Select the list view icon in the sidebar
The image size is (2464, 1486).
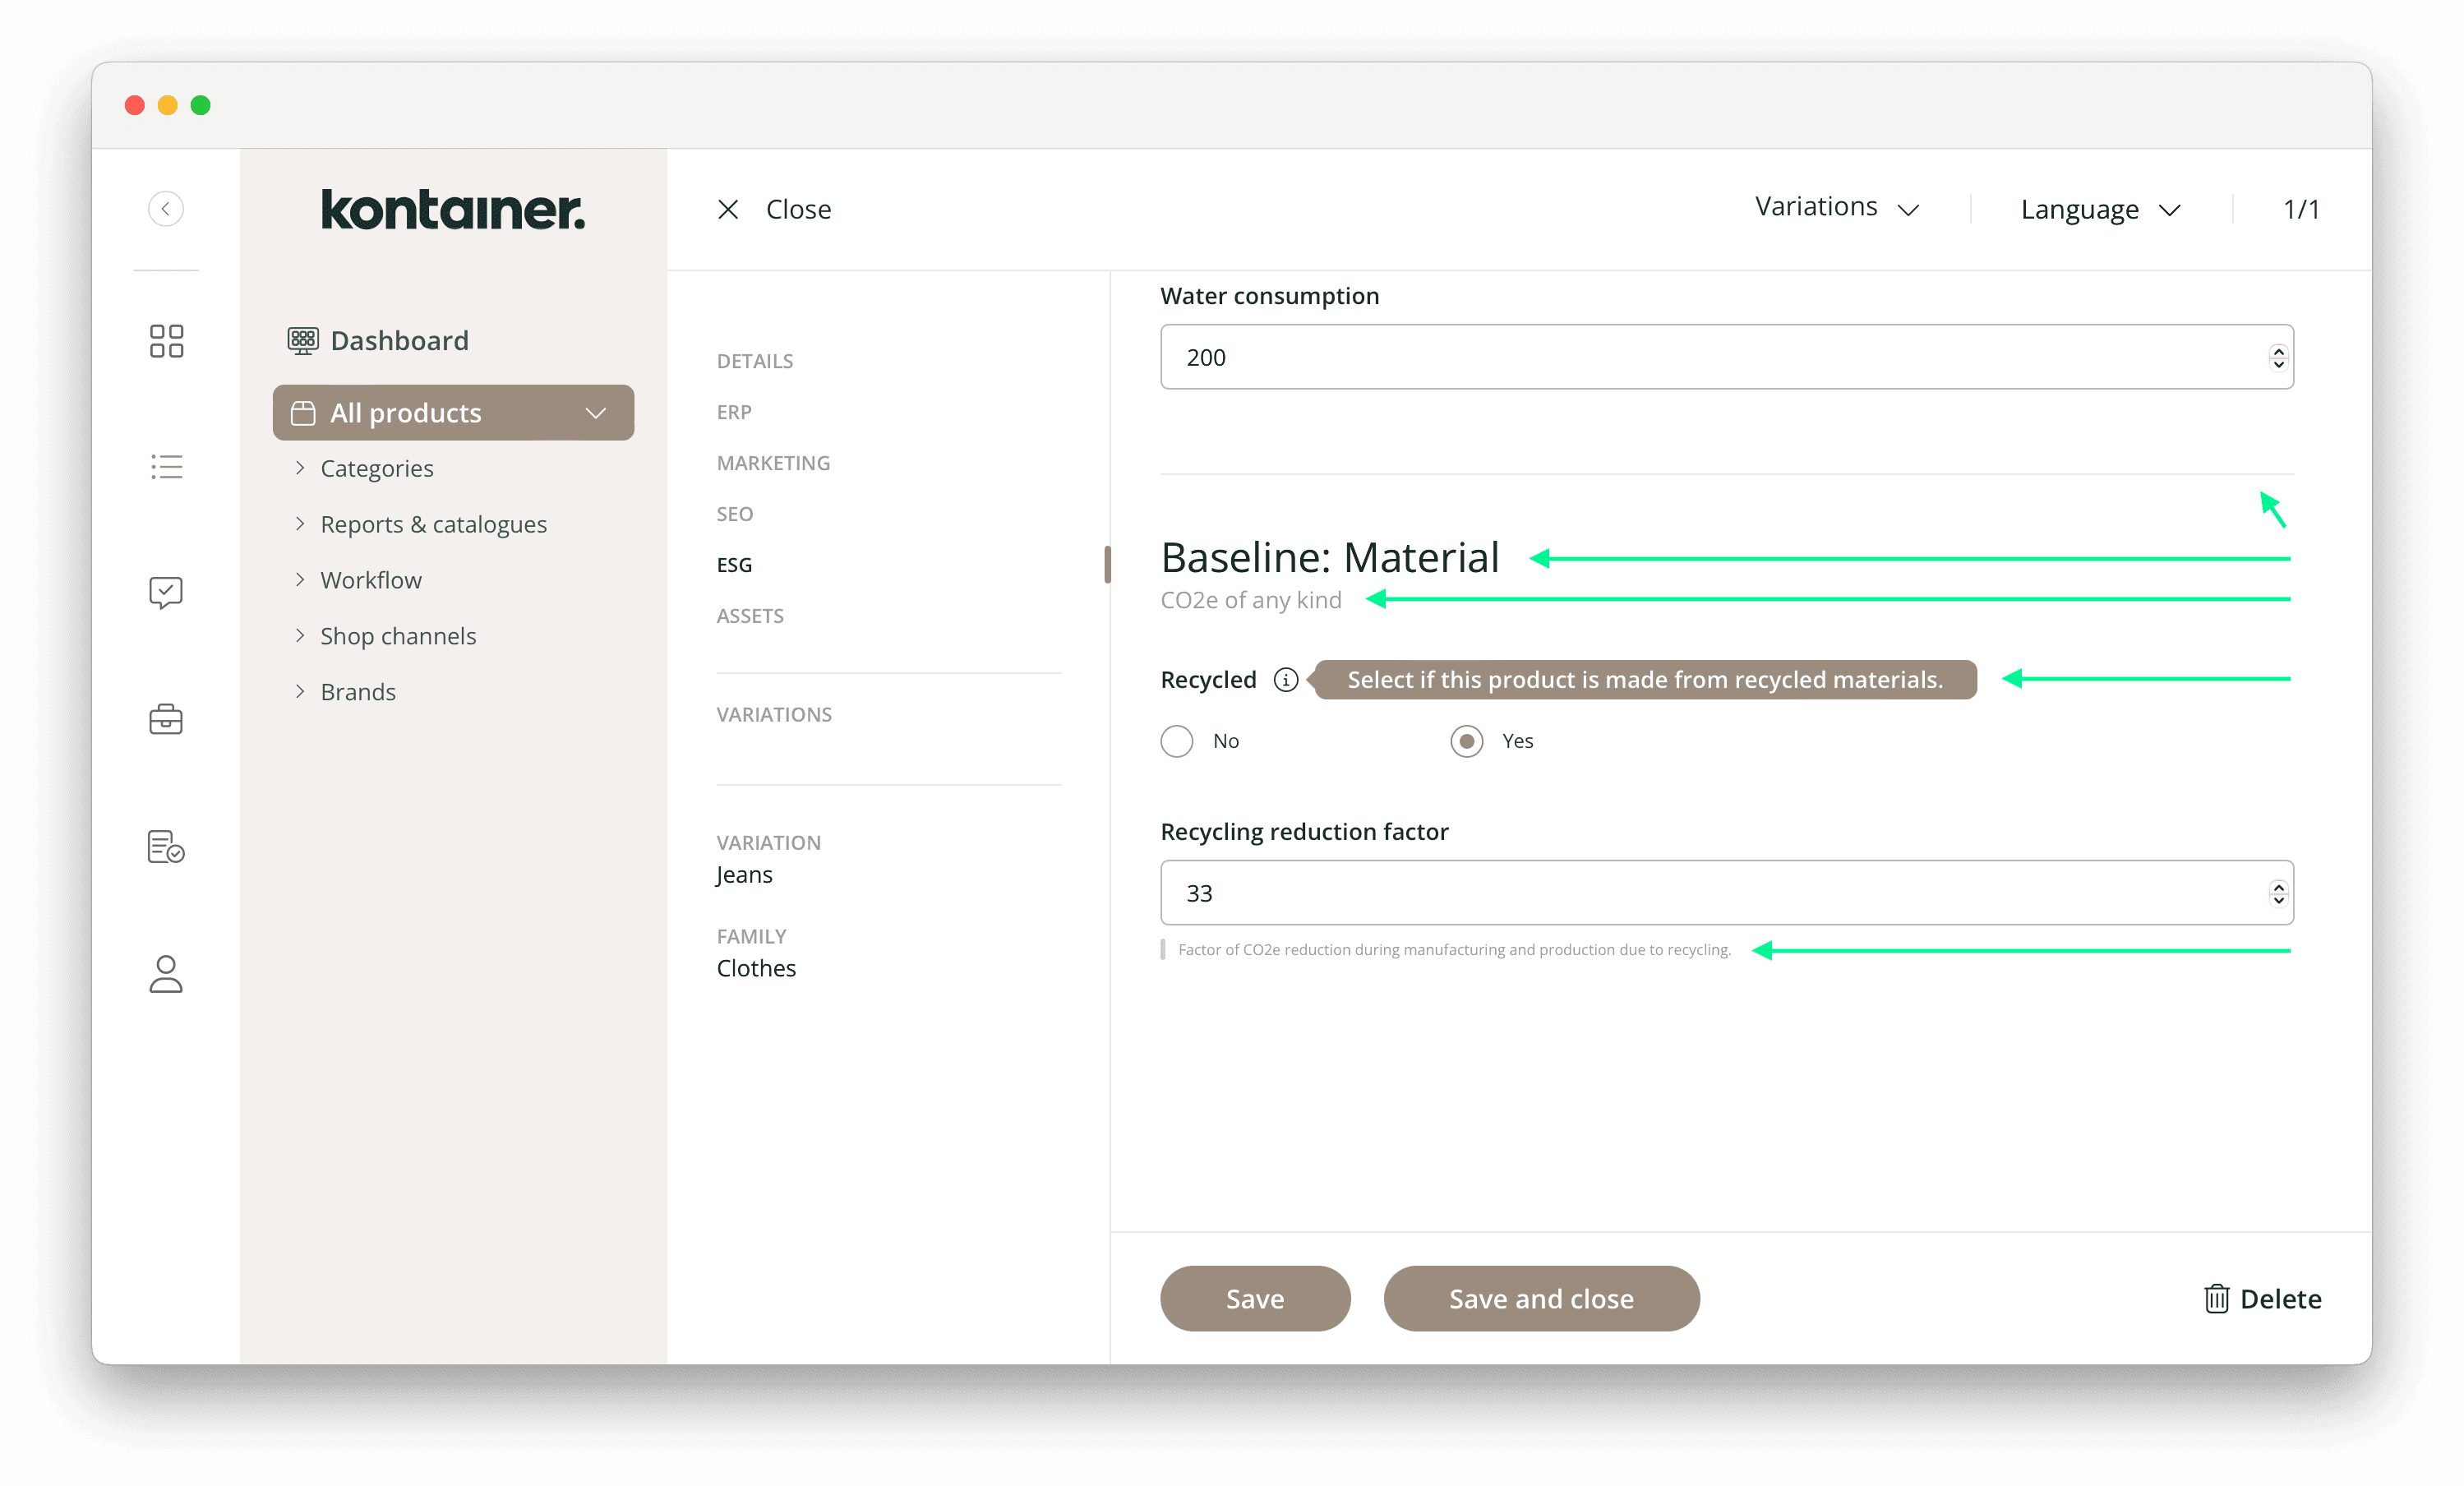pos(166,466)
